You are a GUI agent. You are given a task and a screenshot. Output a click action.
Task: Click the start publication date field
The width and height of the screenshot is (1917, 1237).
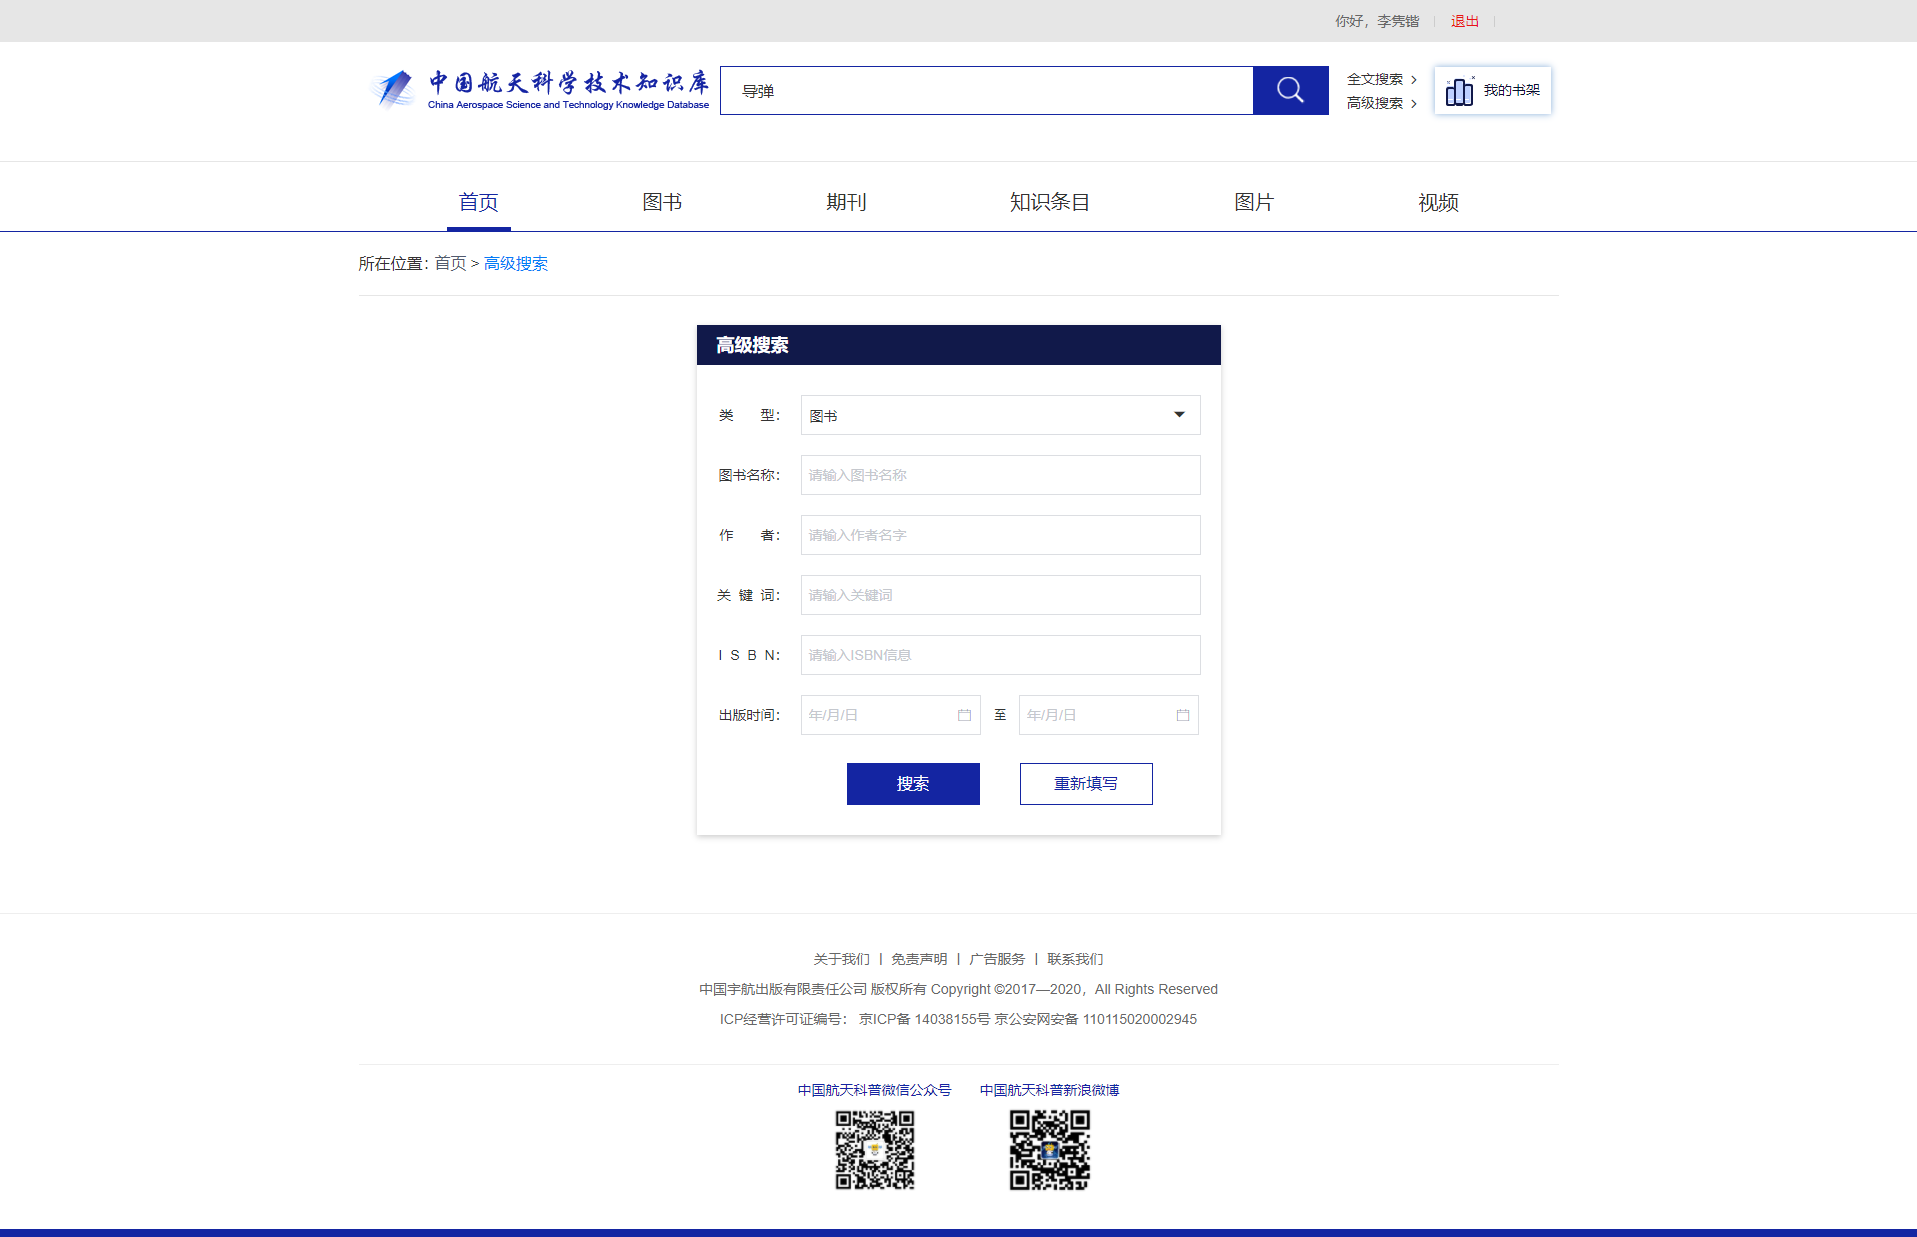pos(890,715)
